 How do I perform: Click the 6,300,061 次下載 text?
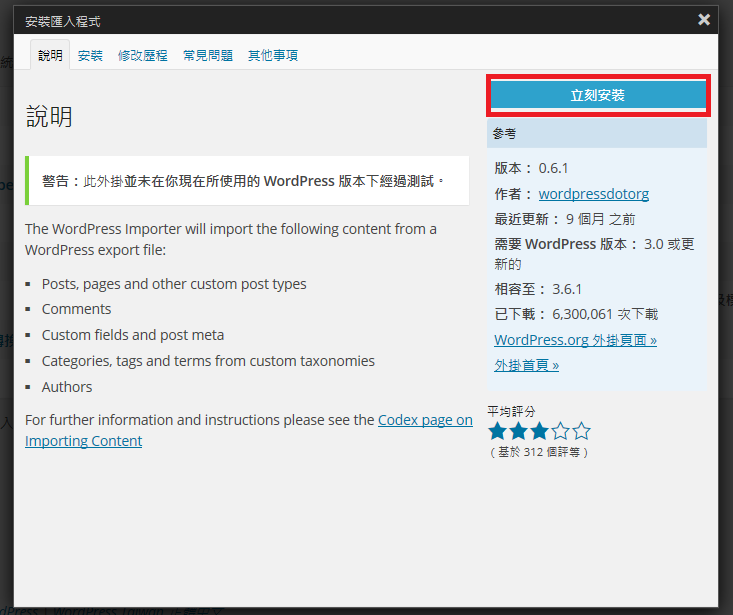tap(605, 314)
